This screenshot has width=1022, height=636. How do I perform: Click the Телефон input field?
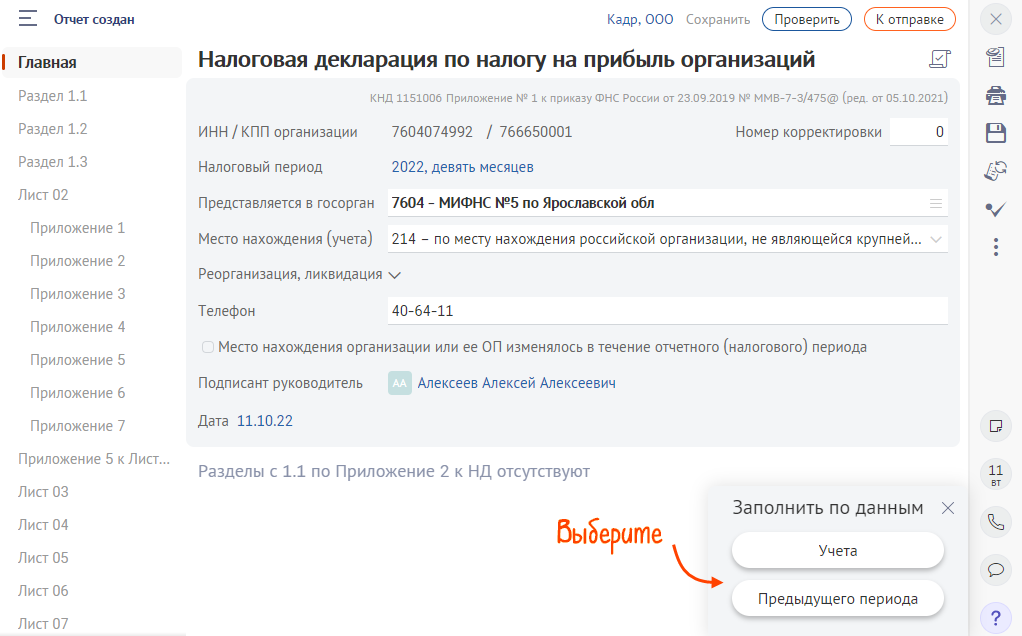666,311
